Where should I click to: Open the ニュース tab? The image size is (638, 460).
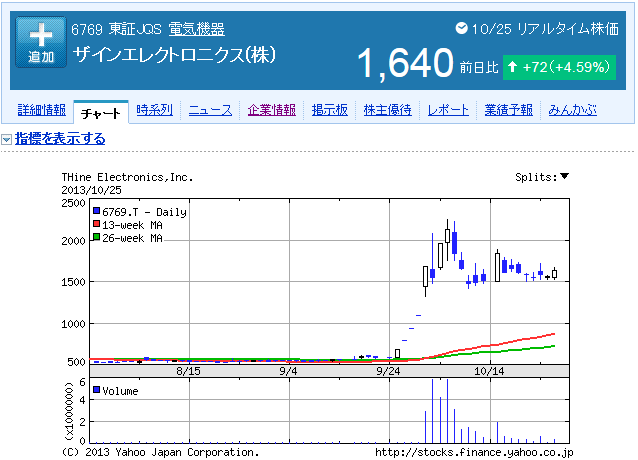[210, 110]
